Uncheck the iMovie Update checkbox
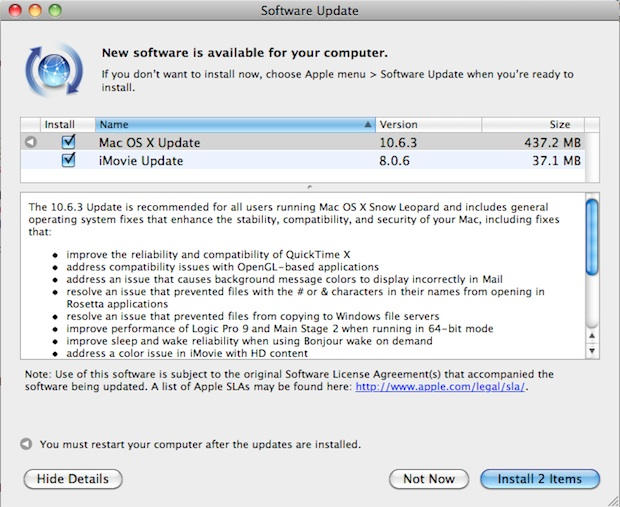 click(x=68, y=160)
